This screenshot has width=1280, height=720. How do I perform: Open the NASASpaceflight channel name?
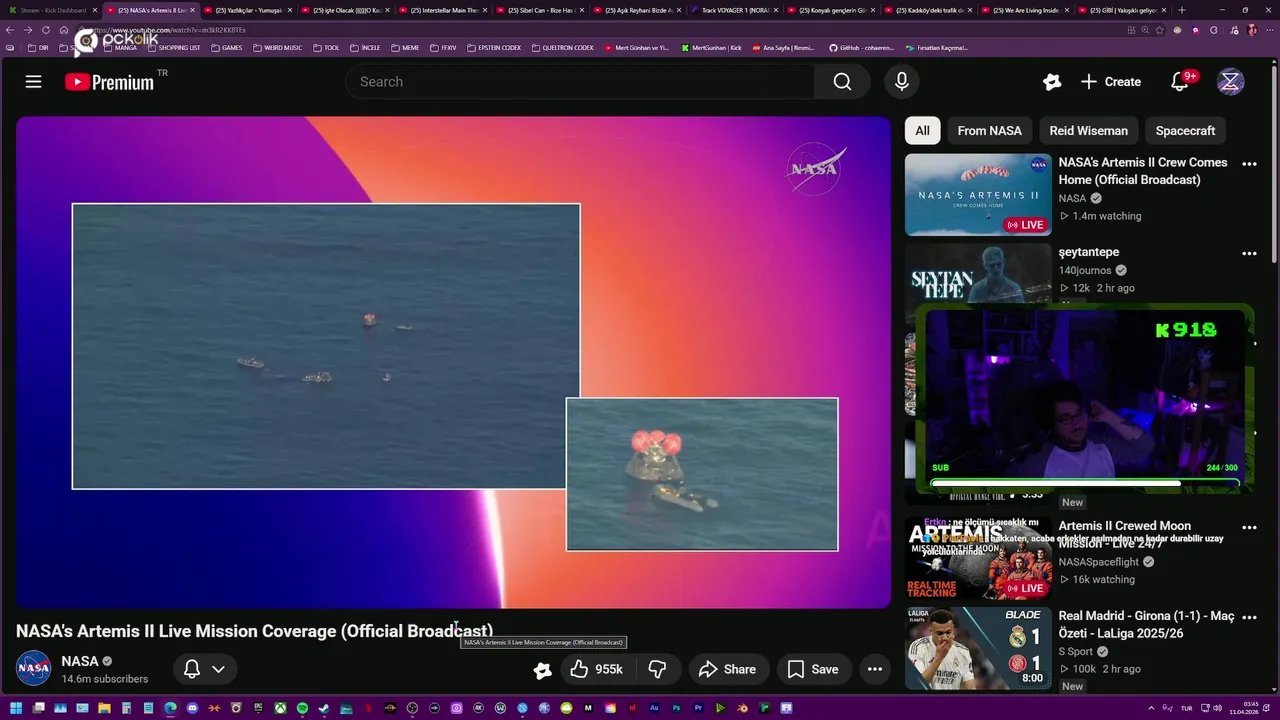click(1100, 562)
